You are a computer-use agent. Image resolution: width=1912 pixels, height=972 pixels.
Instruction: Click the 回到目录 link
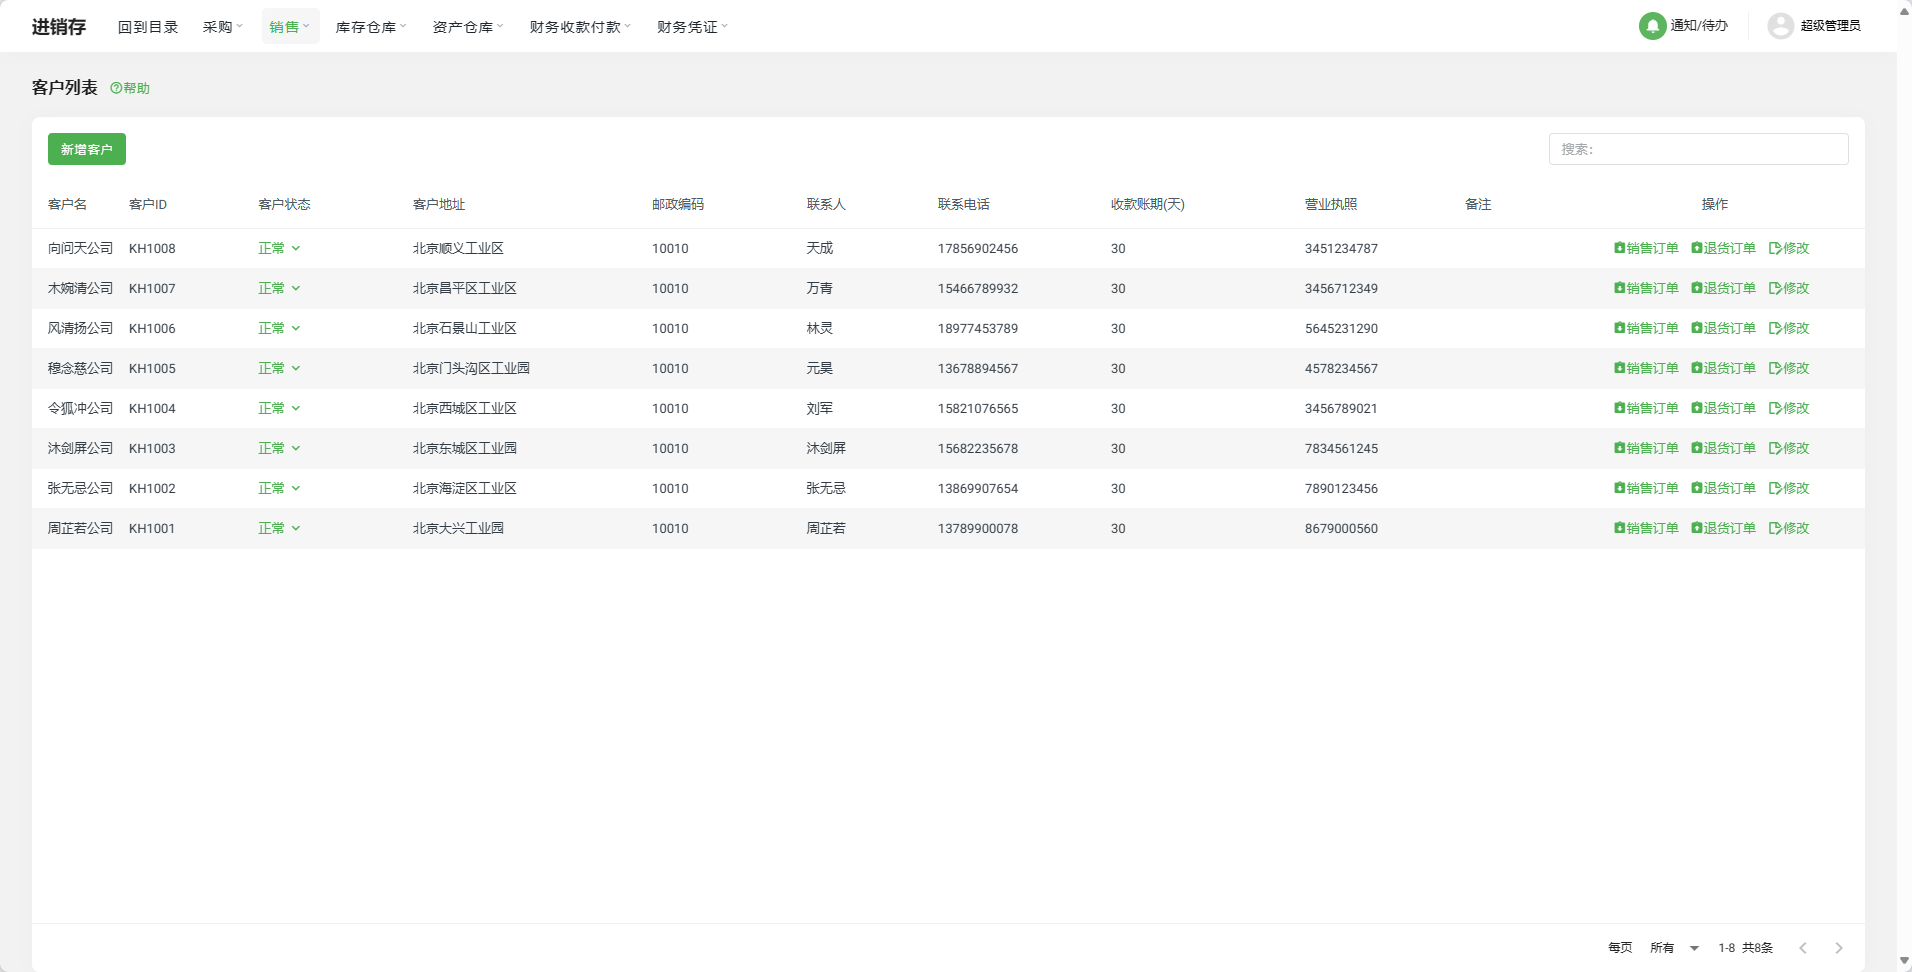[148, 27]
